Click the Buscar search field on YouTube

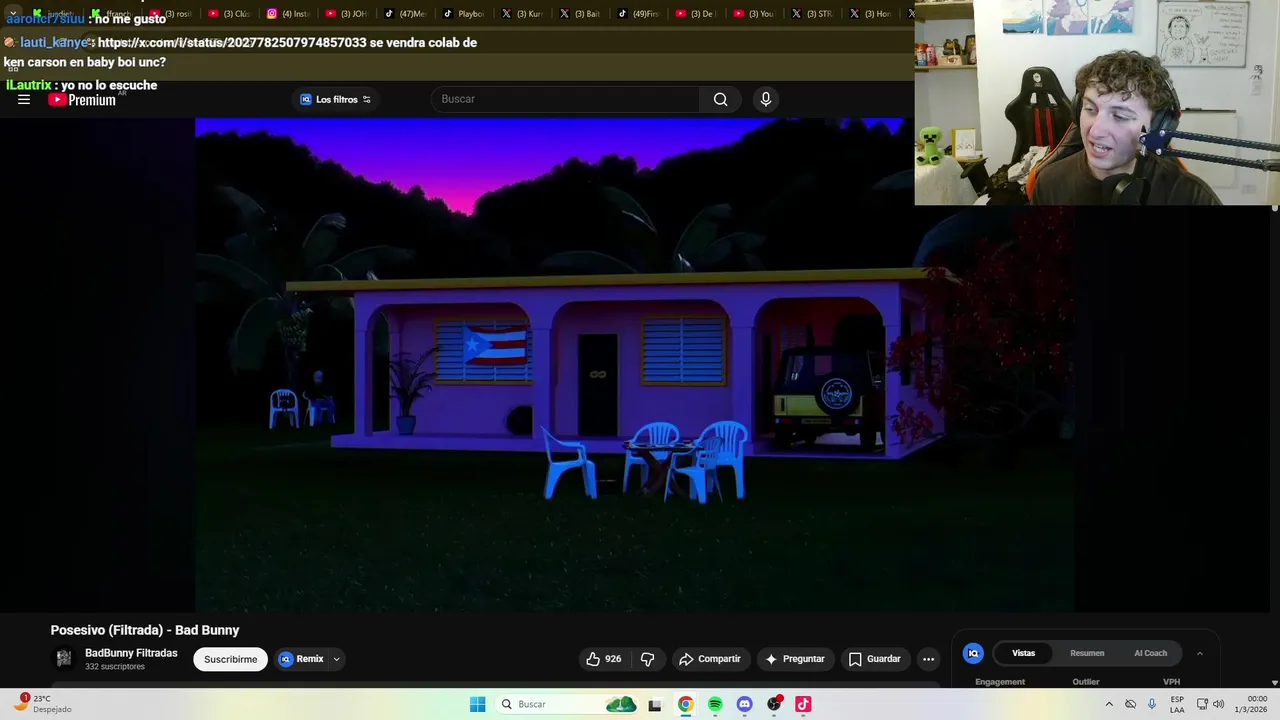566,99
